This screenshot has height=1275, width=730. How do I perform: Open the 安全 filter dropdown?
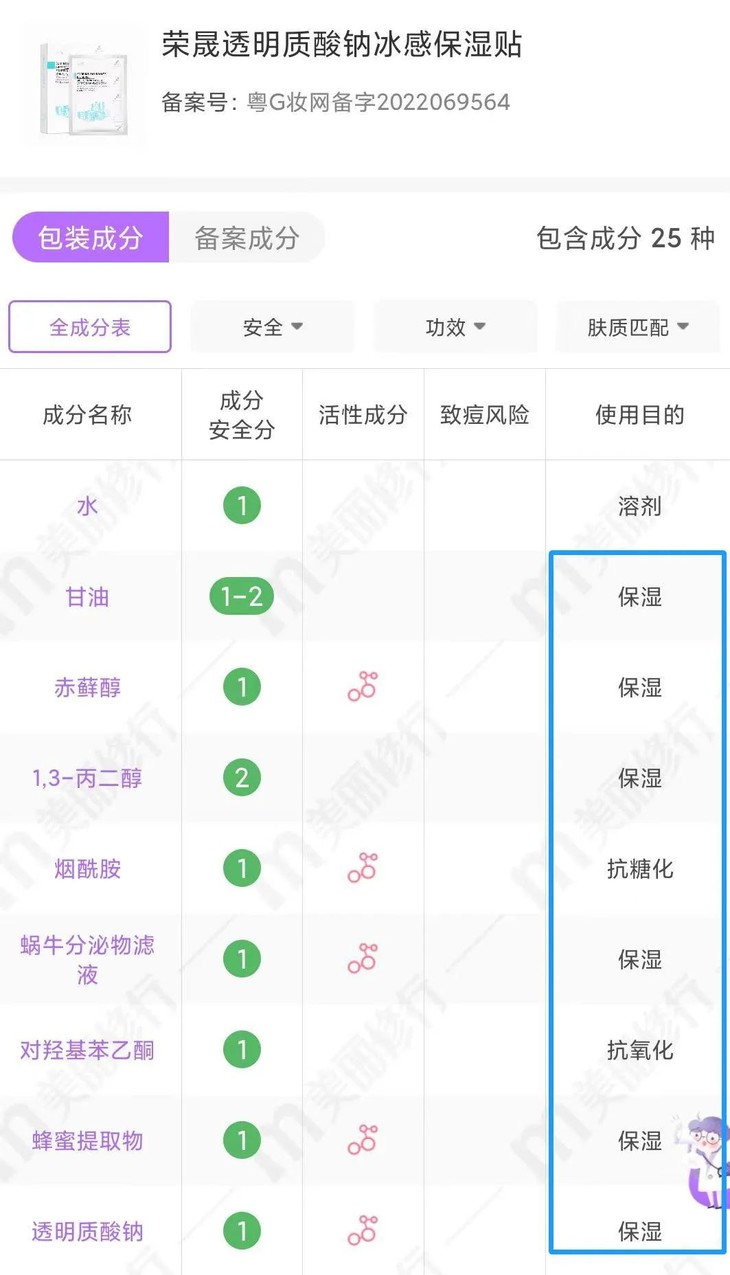pos(272,326)
